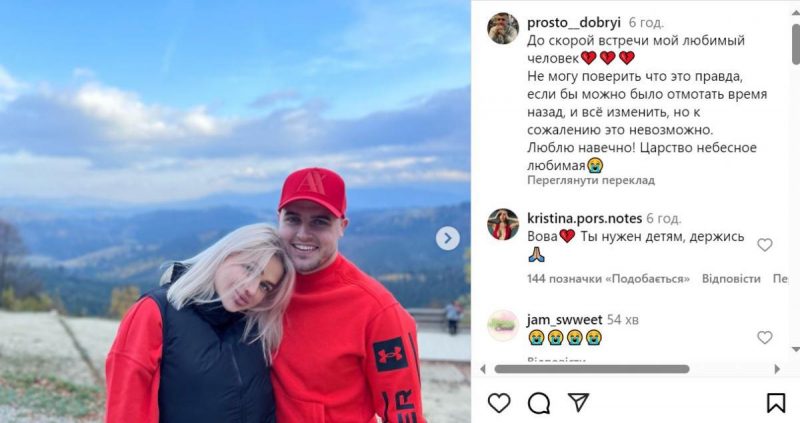Click the horizontal scrollbar right arrow
This screenshot has height=423, width=800.
777,369
